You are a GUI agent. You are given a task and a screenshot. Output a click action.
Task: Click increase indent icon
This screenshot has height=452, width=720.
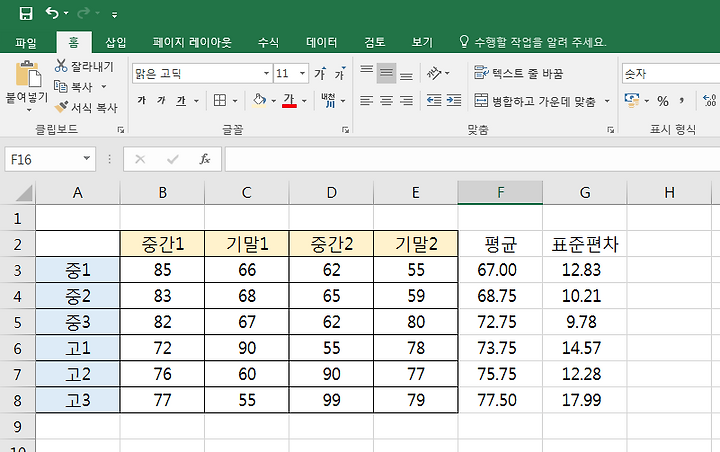[454, 100]
